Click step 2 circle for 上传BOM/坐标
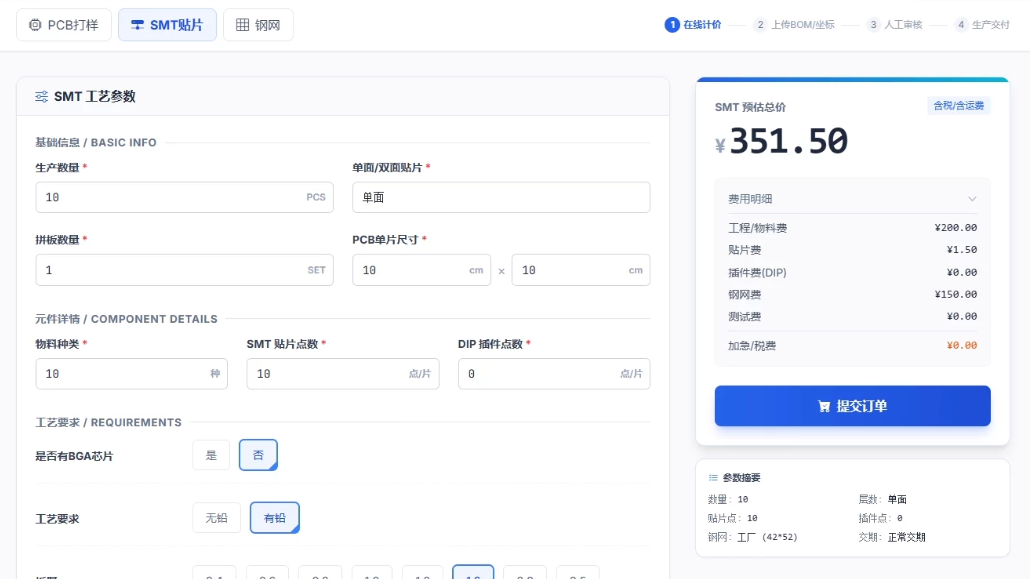Image resolution: width=1030 pixels, height=579 pixels. point(761,25)
